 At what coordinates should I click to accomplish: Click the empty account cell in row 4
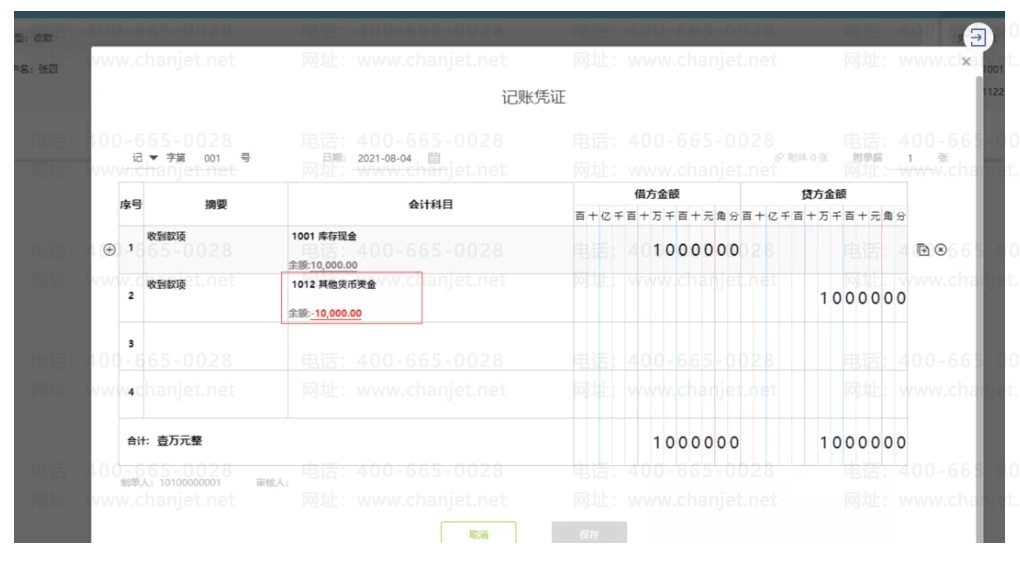click(431, 394)
